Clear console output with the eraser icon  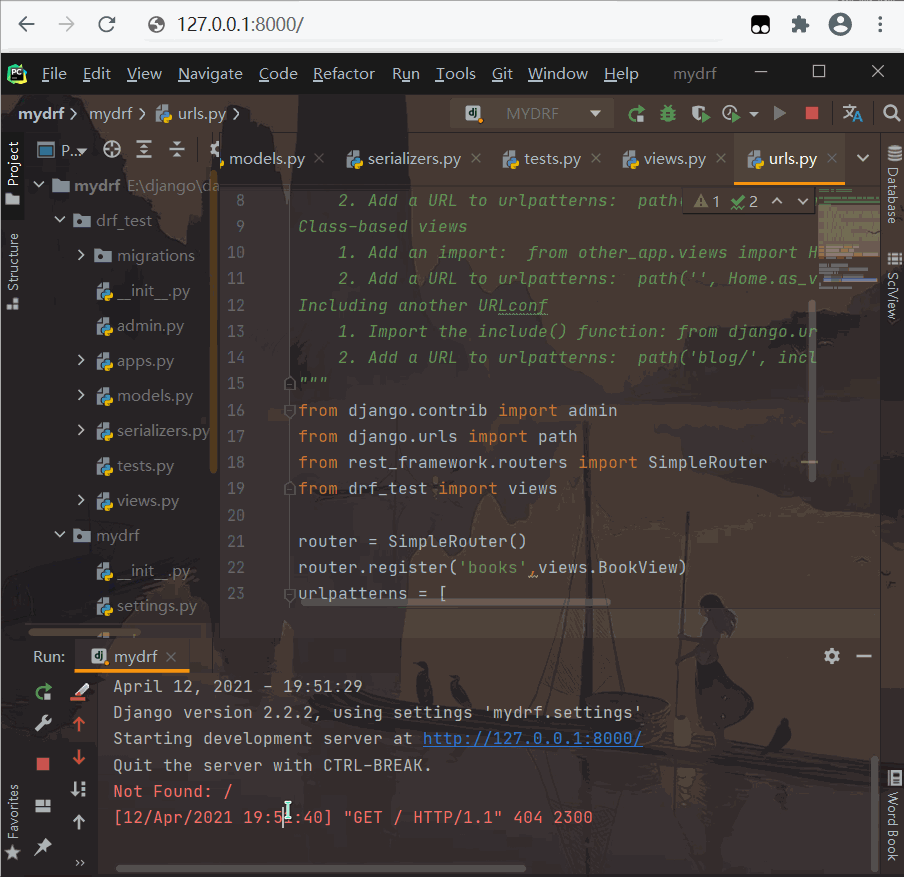tap(79, 692)
